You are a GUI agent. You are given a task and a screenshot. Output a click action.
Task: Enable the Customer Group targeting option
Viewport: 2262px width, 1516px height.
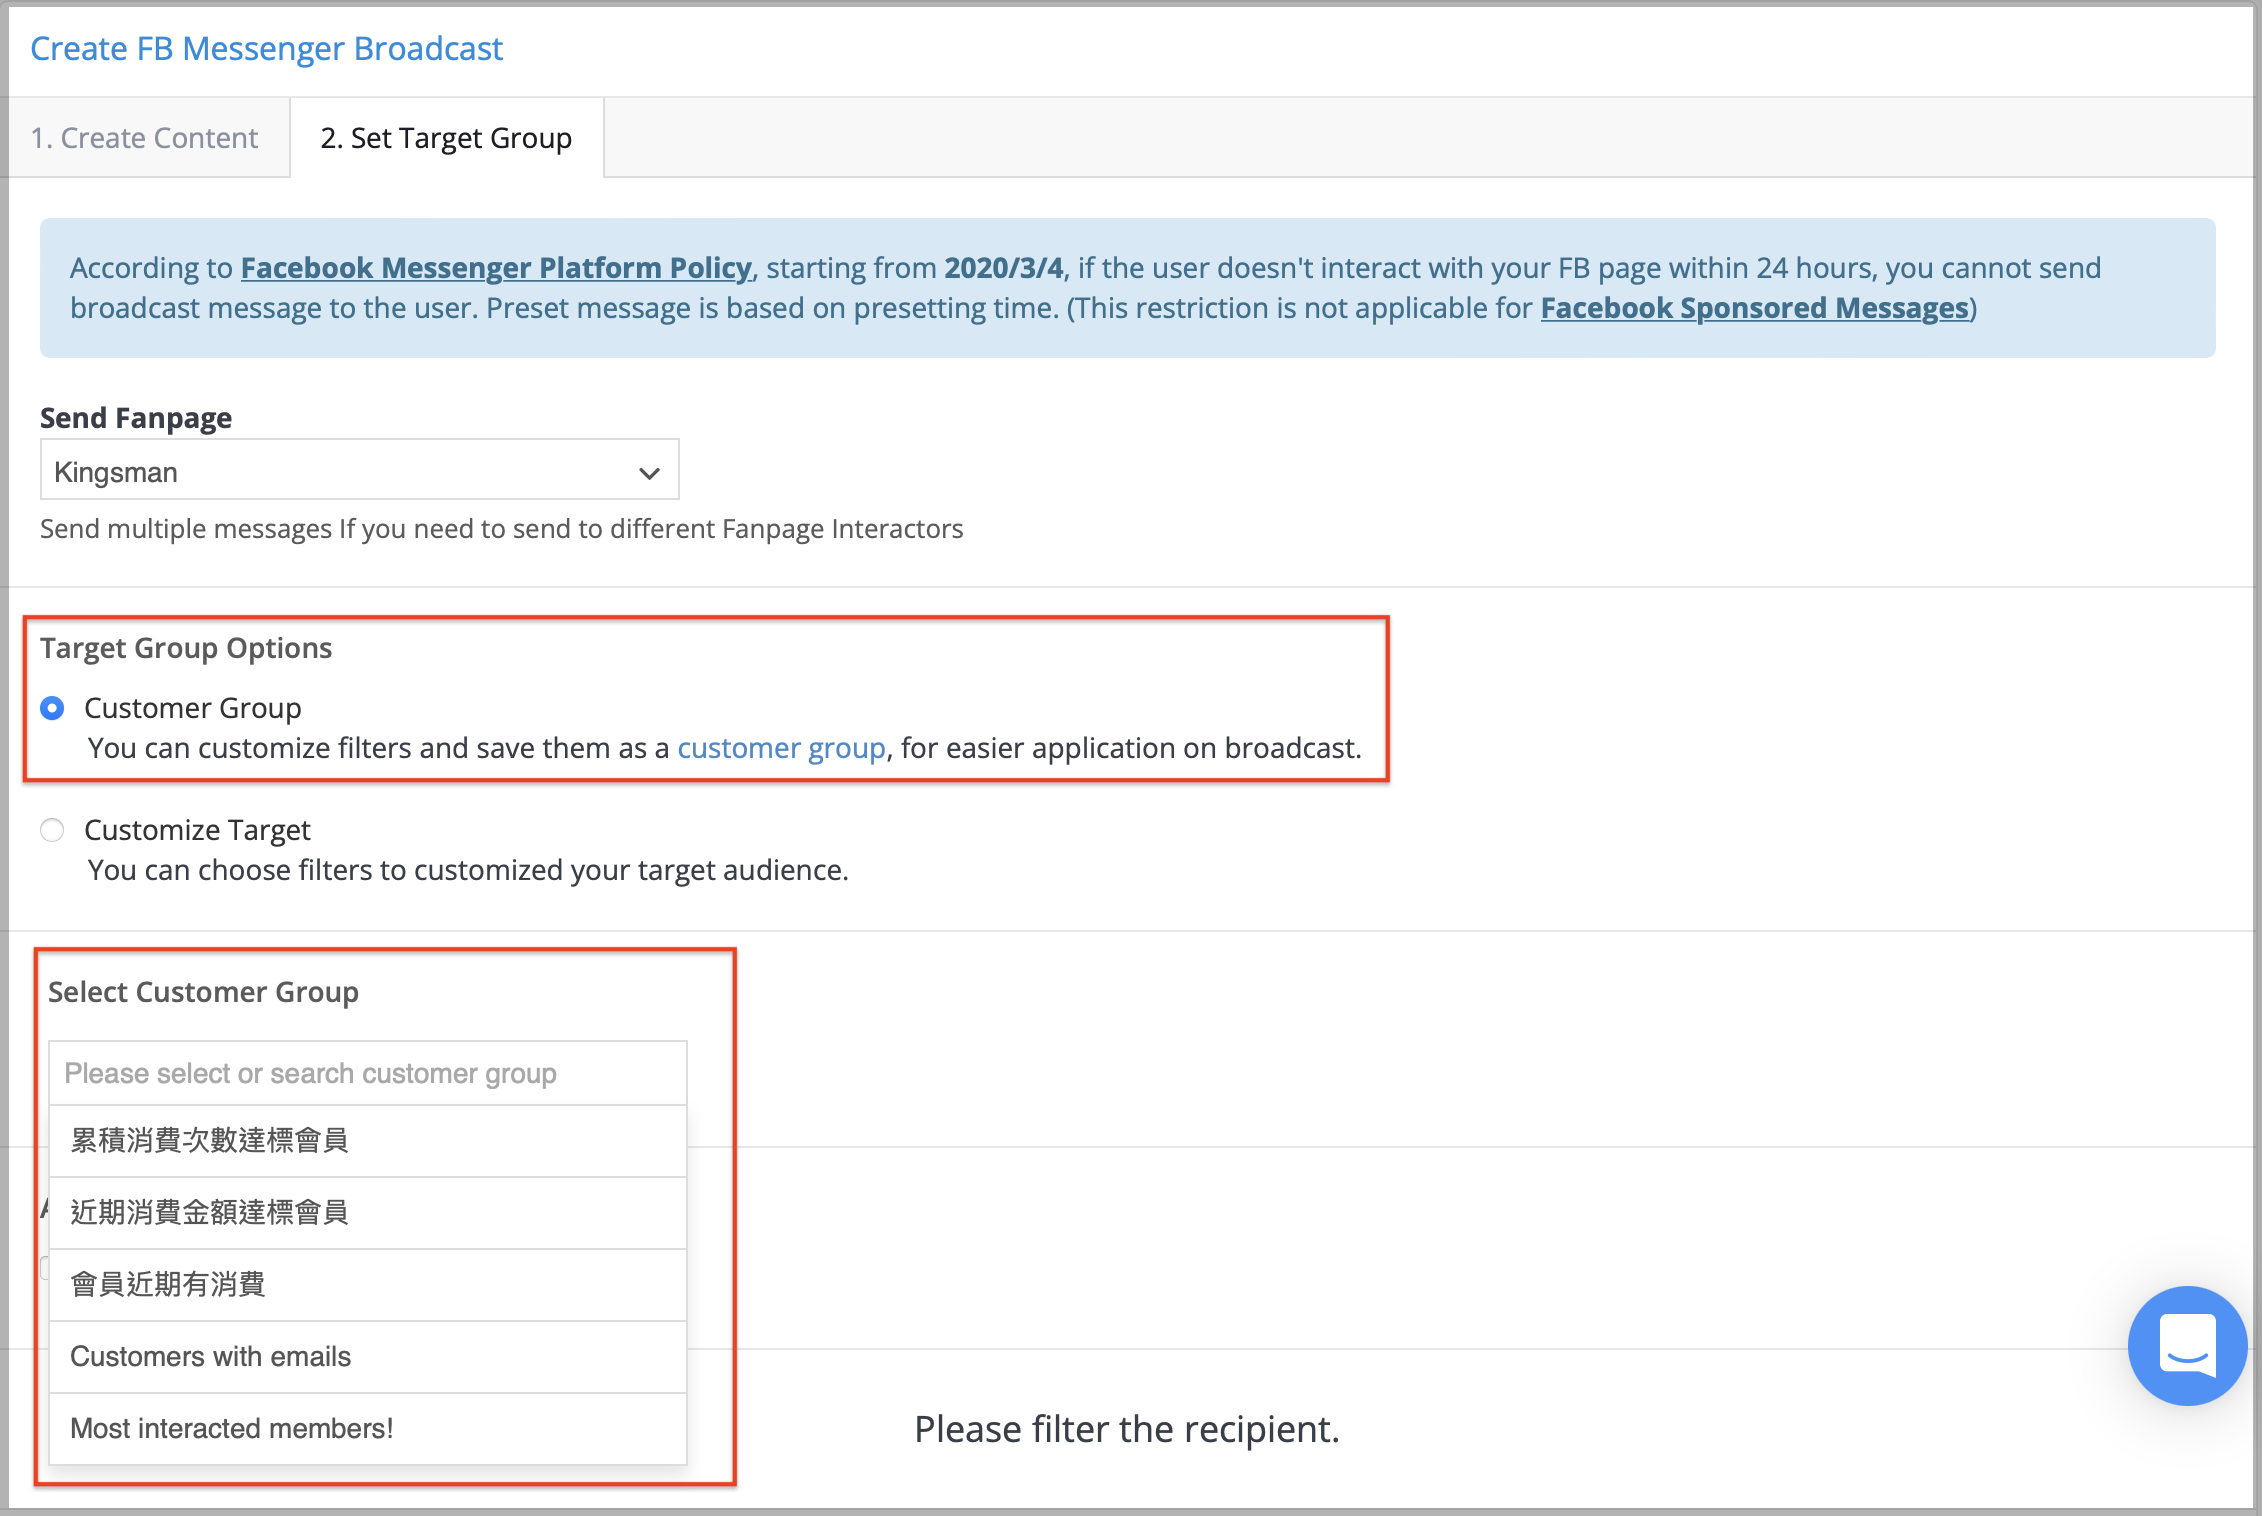(x=52, y=708)
